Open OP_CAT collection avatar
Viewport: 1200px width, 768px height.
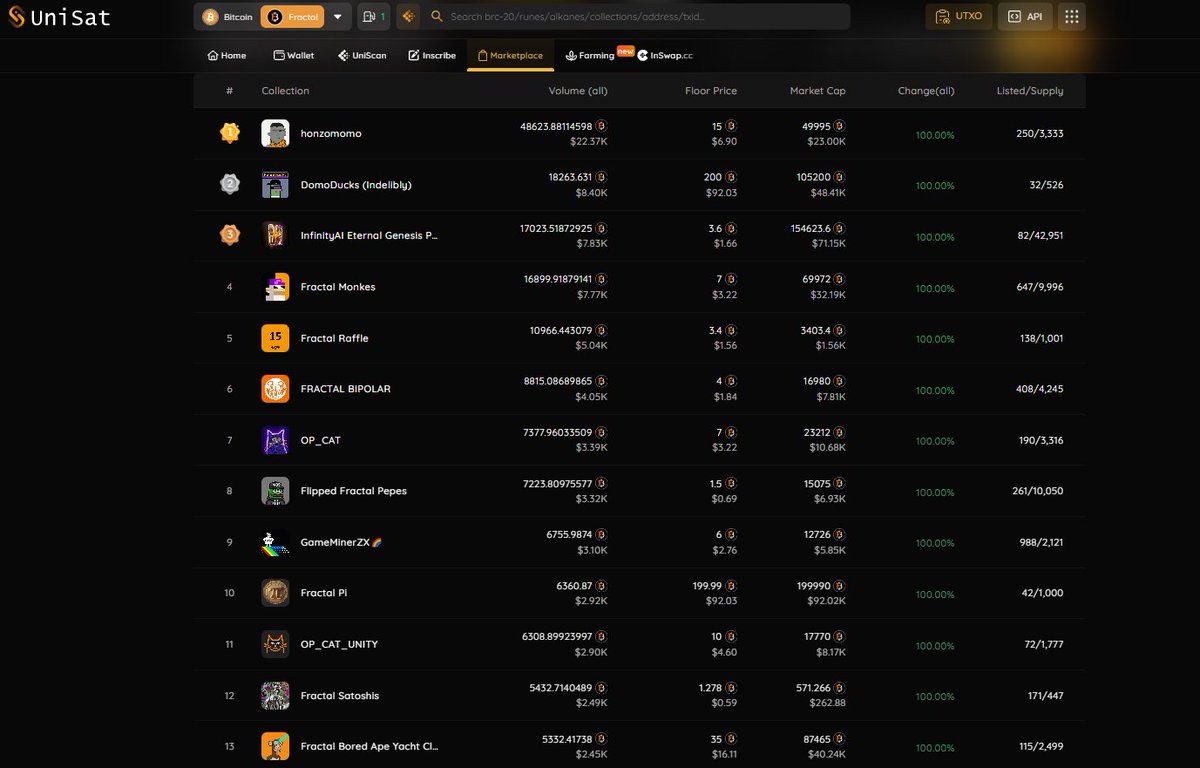click(x=275, y=440)
